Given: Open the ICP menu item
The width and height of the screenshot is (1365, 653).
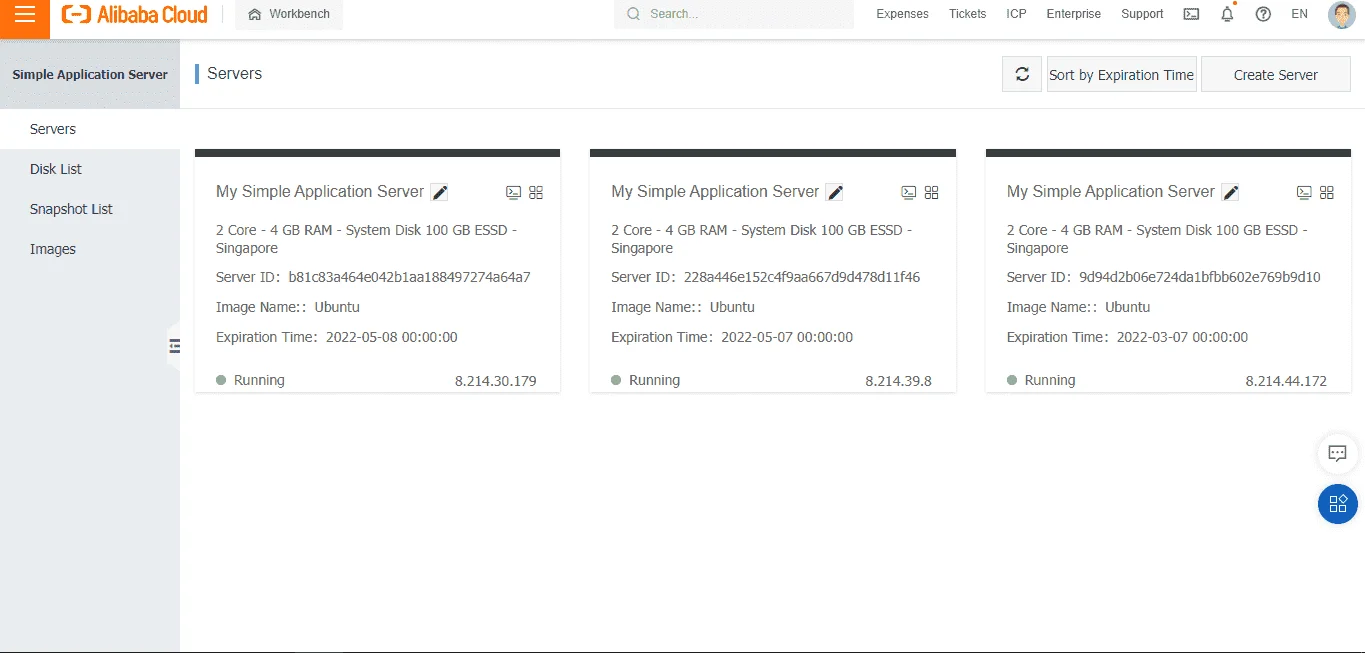Looking at the screenshot, I should coord(1016,14).
